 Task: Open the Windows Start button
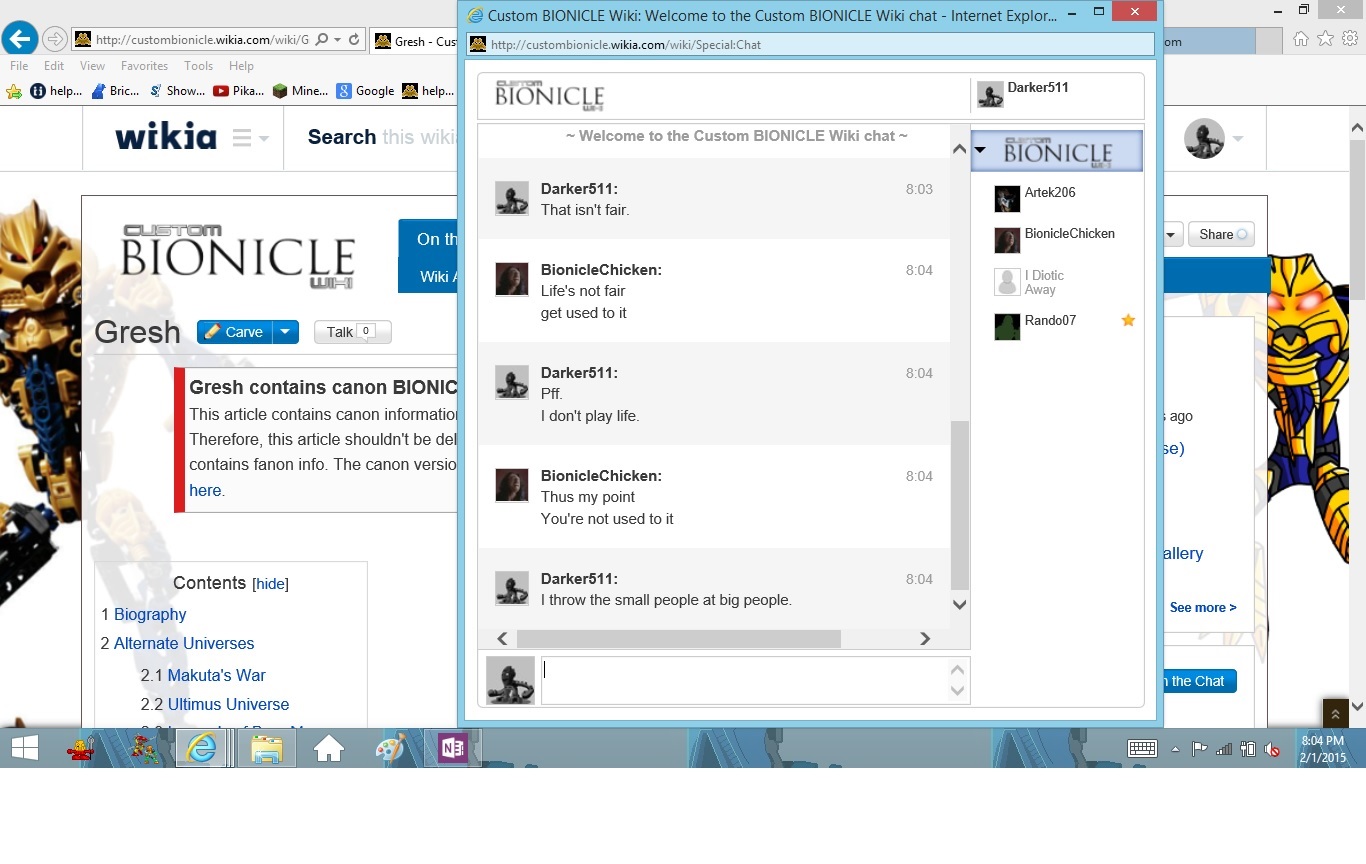[24, 748]
